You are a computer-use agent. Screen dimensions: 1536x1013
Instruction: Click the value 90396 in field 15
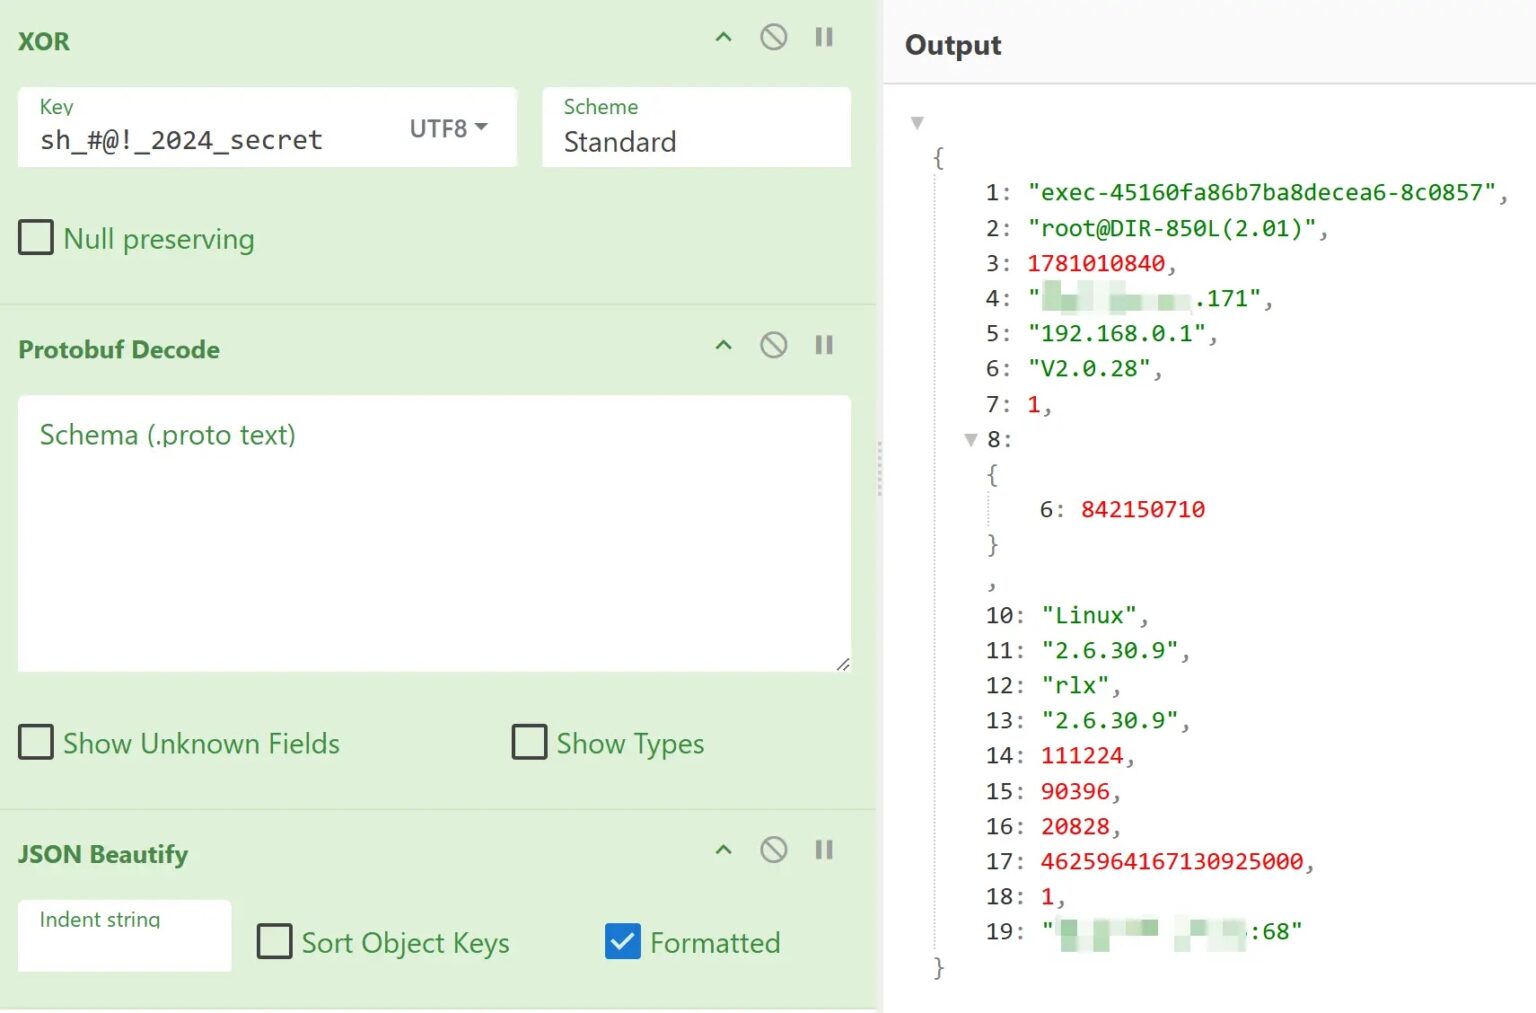(1075, 791)
